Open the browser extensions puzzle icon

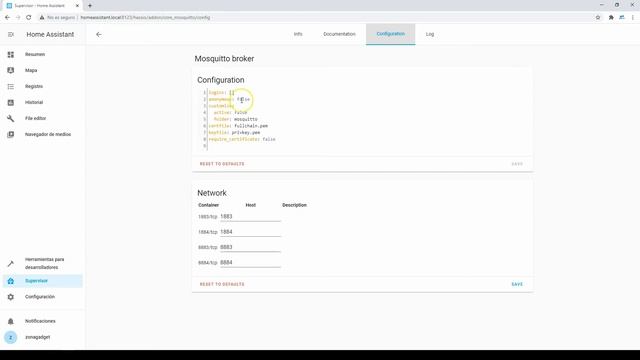tap(611, 18)
